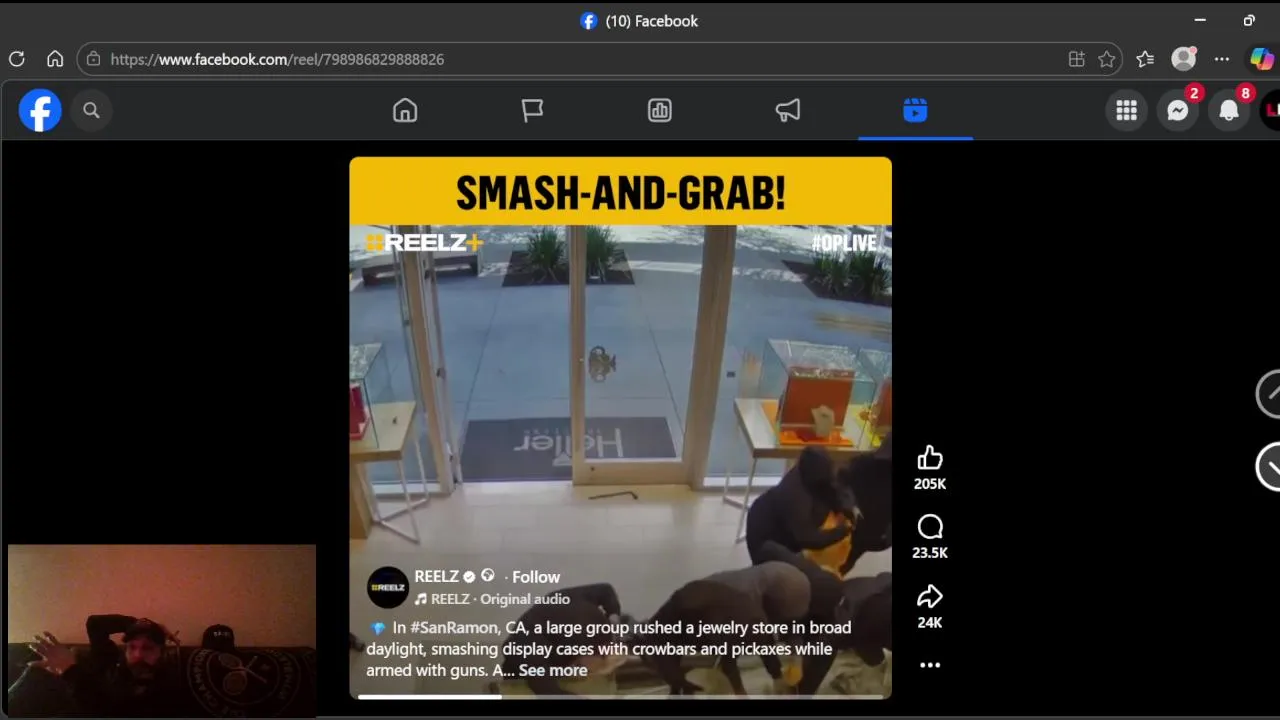Like the reel with thumbs-up icon
1280x720 pixels.
click(930, 458)
